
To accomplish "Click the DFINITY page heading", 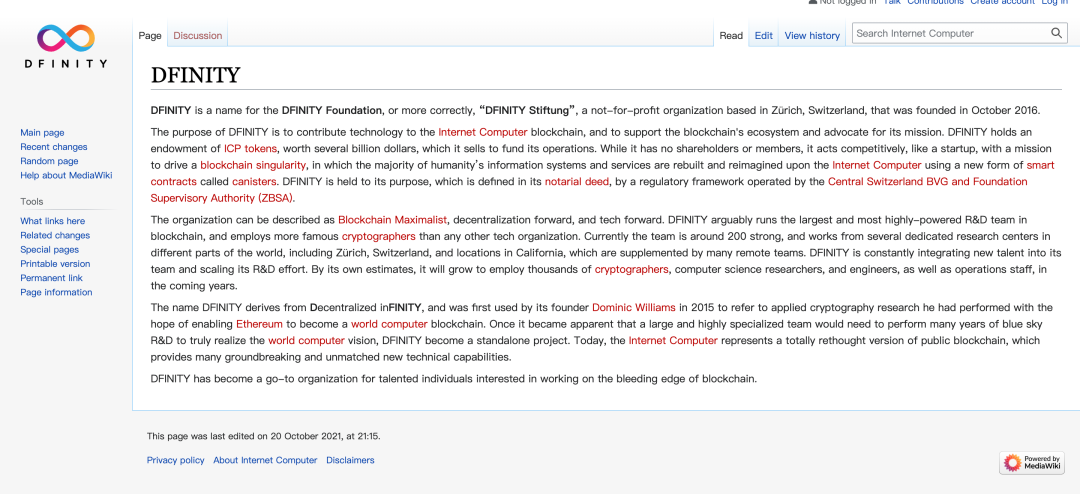I will click(x=196, y=75).
